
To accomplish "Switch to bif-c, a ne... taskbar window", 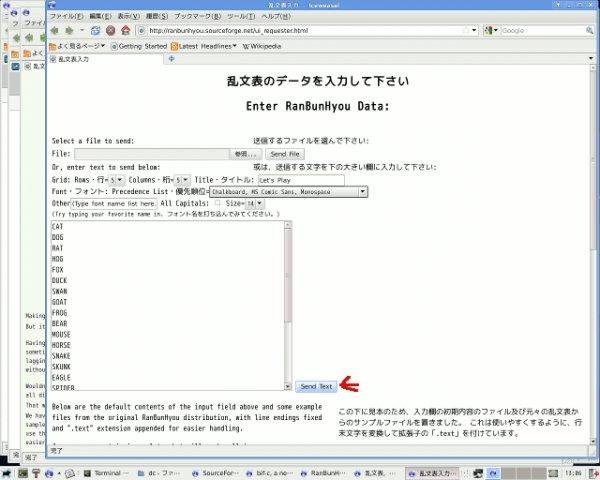I will coord(269,473).
